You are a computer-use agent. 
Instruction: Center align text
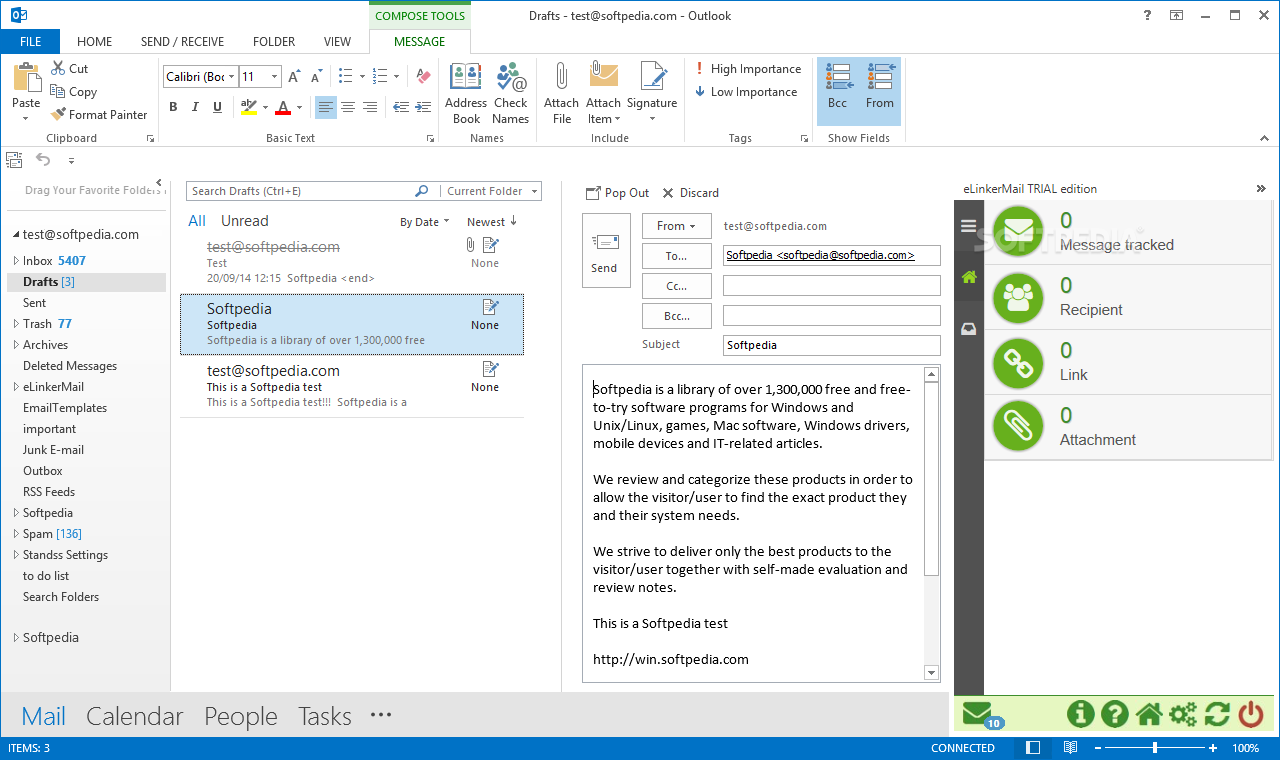click(x=348, y=107)
